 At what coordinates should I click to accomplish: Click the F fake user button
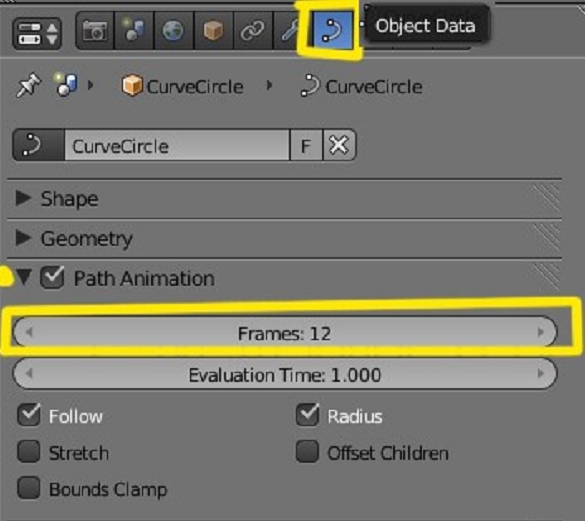pyautogui.click(x=306, y=145)
